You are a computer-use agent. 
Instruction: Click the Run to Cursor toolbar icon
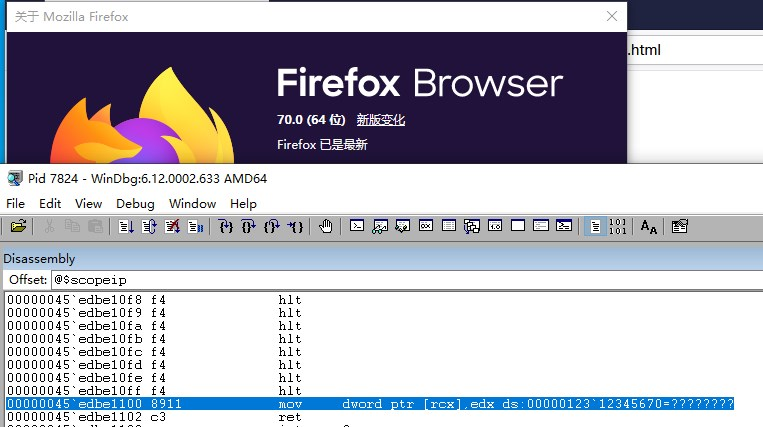(x=295, y=227)
